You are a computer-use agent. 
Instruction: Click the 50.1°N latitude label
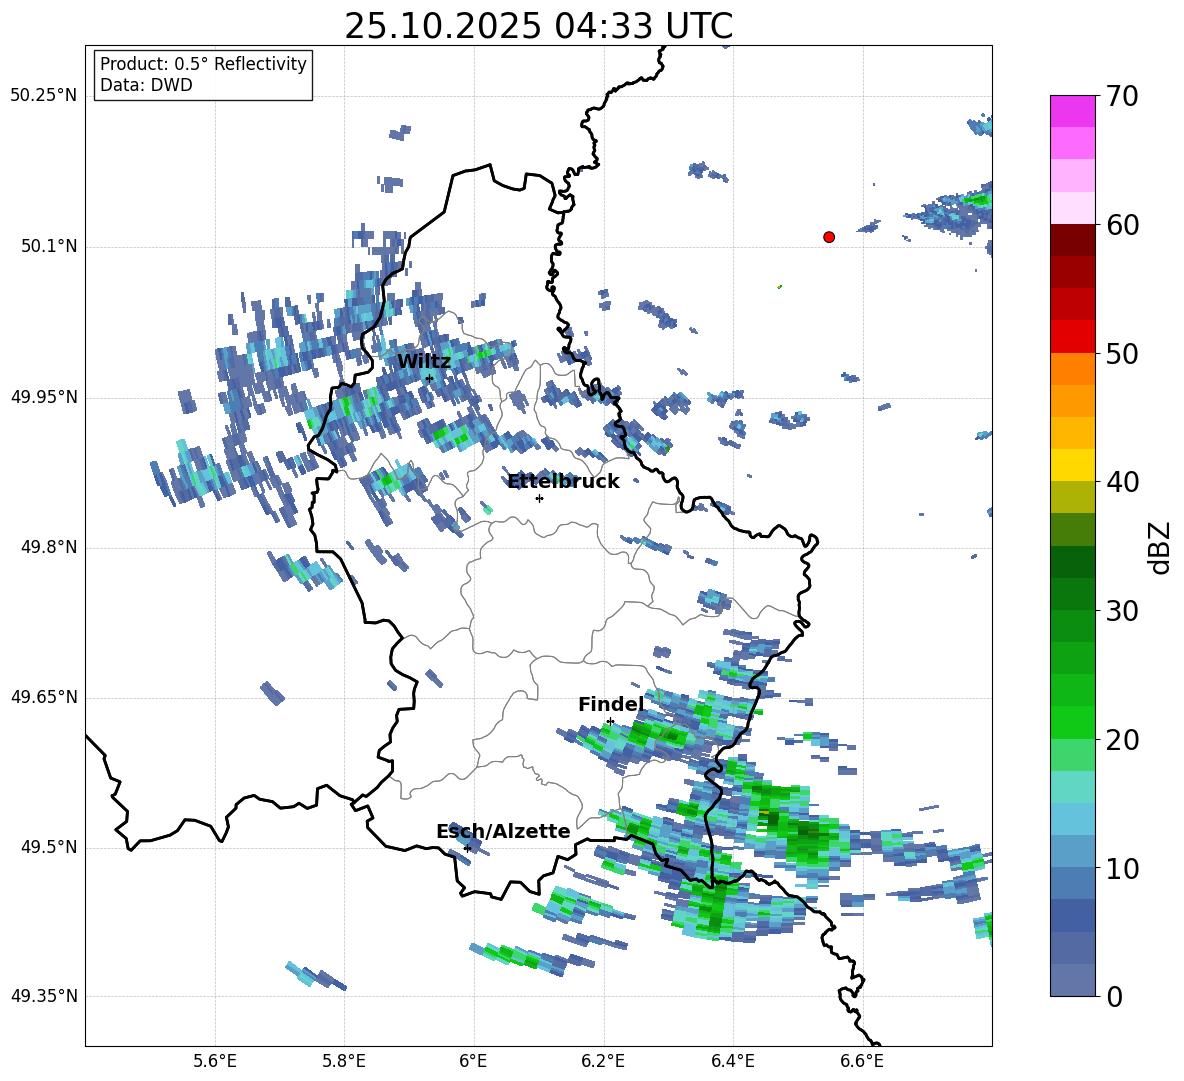coord(49,246)
